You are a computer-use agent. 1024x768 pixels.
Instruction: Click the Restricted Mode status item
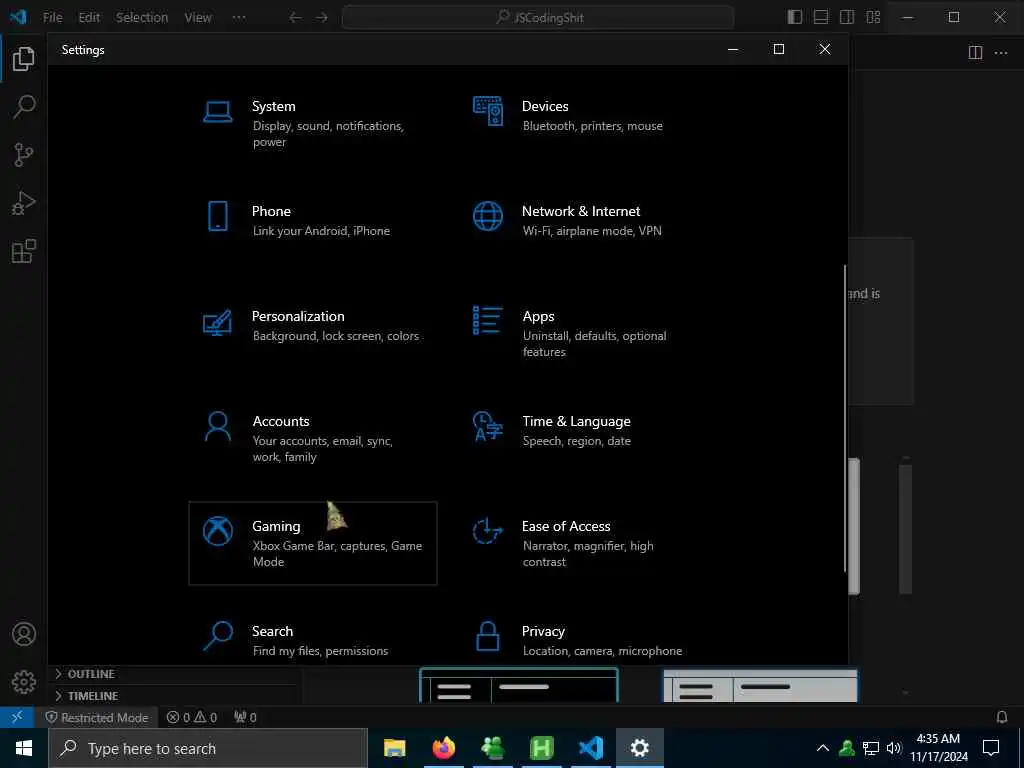pos(97,717)
